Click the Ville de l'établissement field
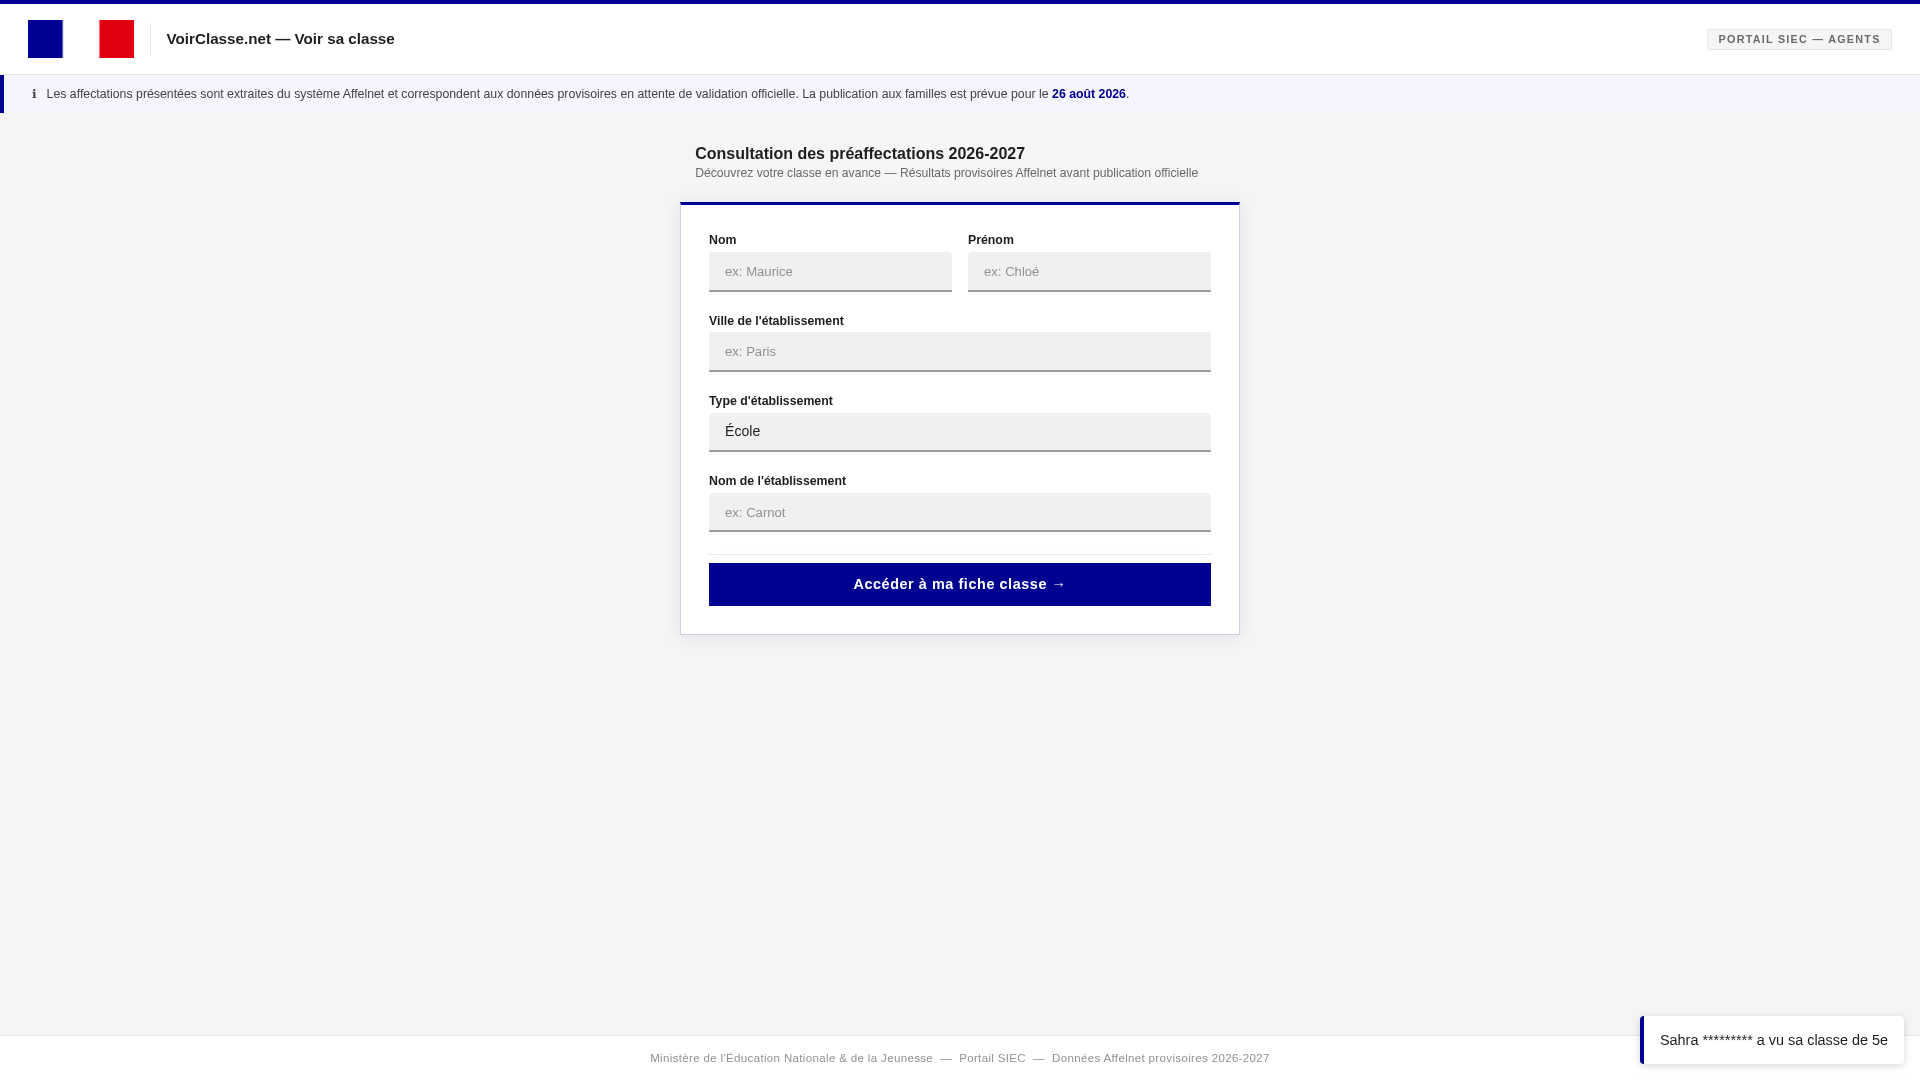Viewport: 1920px width, 1080px height. (x=960, y=352)
